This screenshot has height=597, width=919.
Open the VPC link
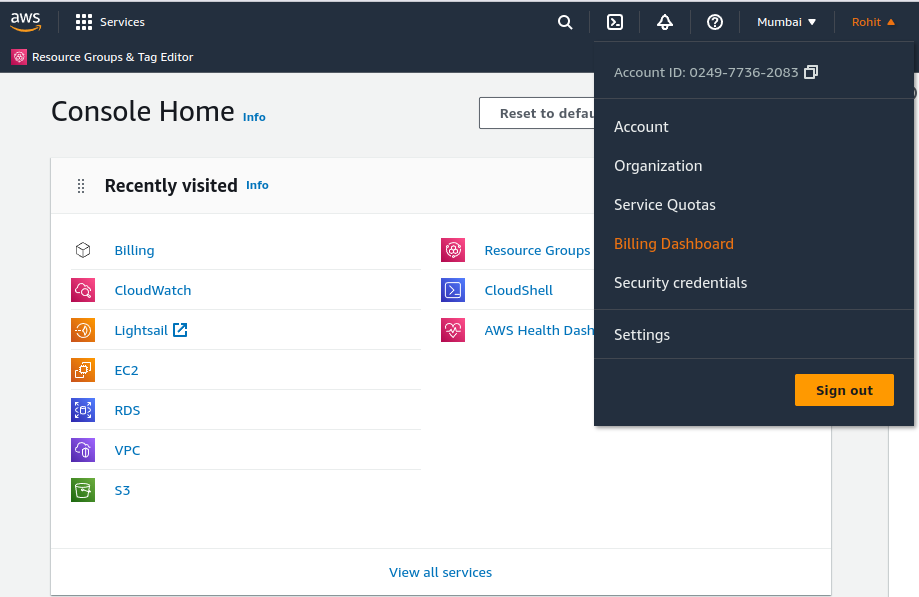click(127, 451)
